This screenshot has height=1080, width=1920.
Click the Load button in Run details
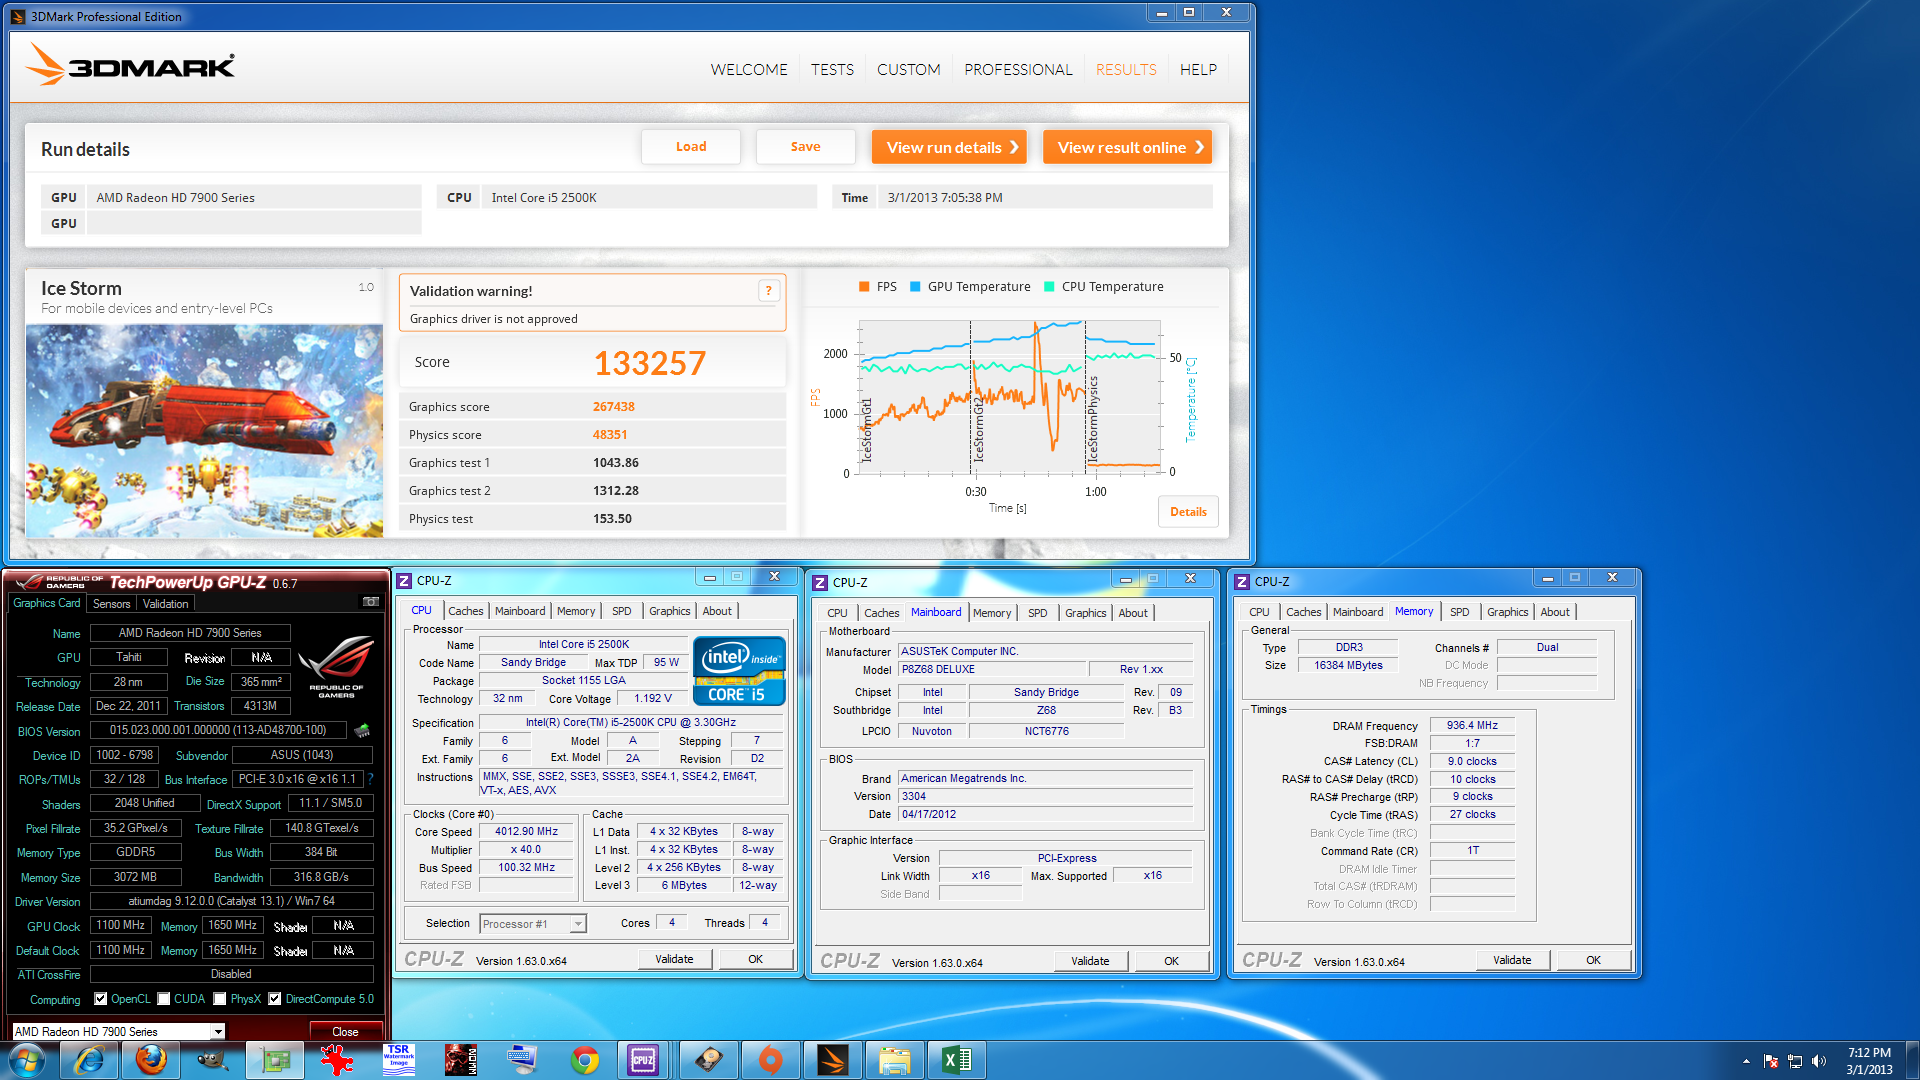click(x=691, y=147)
